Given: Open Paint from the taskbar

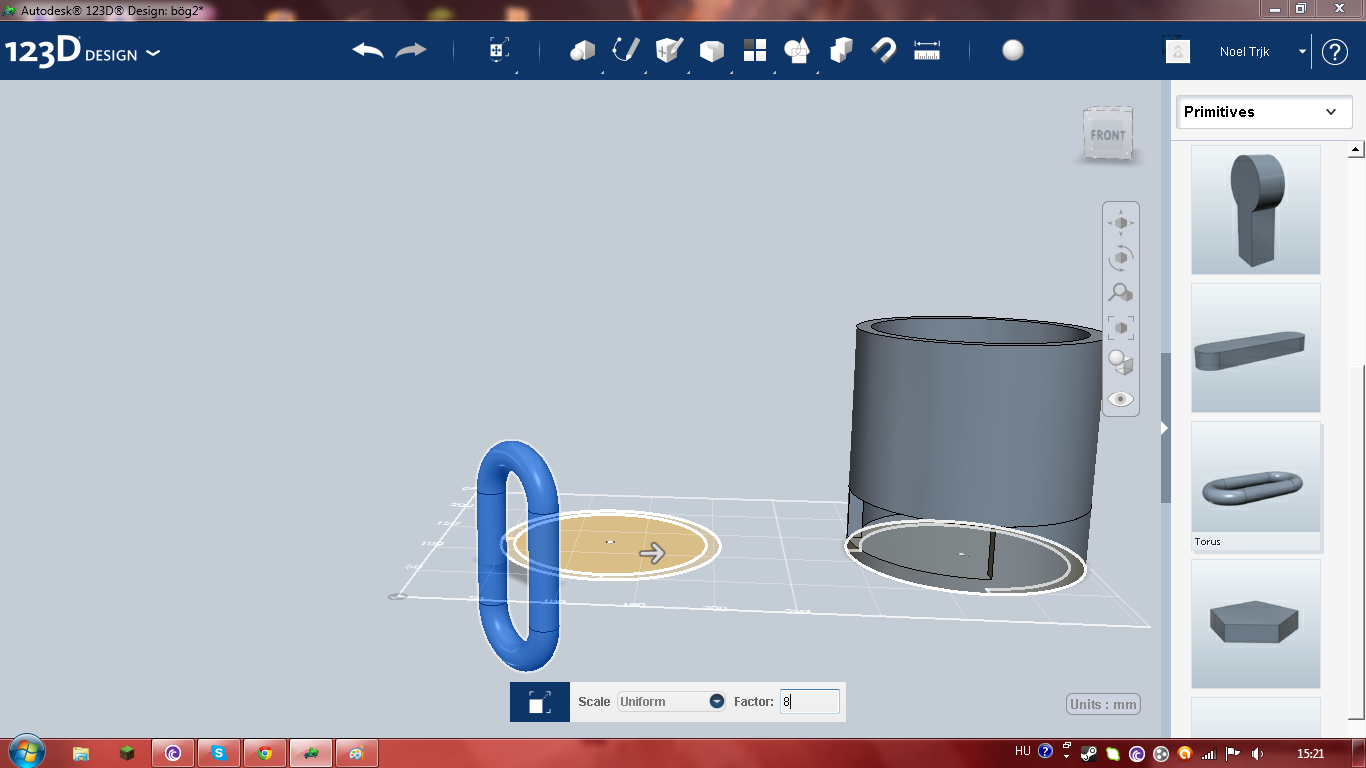Looking at the screenshot, I should pyautogui.click(x=356, y=753).
